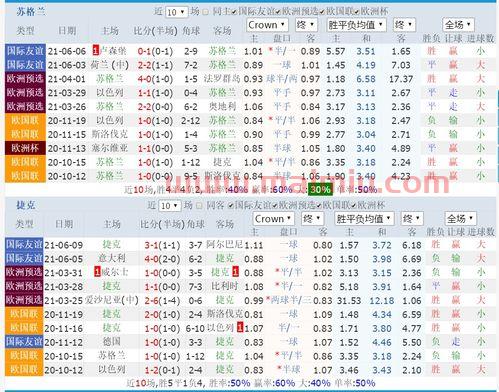Open 终 dropdown next to Crown in 捷克 section
Image resolution: width=499 pixels, height=392 pixels.
coord(312,219)
